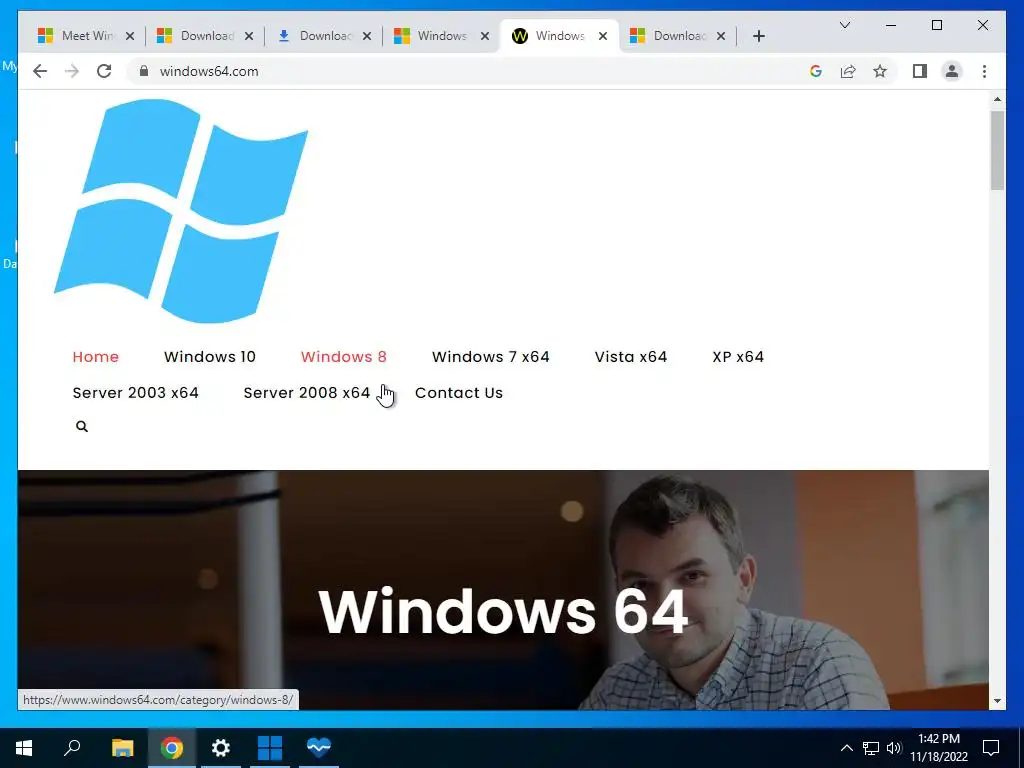Reload the windows64.com page
The width and height of the screenshot is (1024, 768).
tap(104, 71)
